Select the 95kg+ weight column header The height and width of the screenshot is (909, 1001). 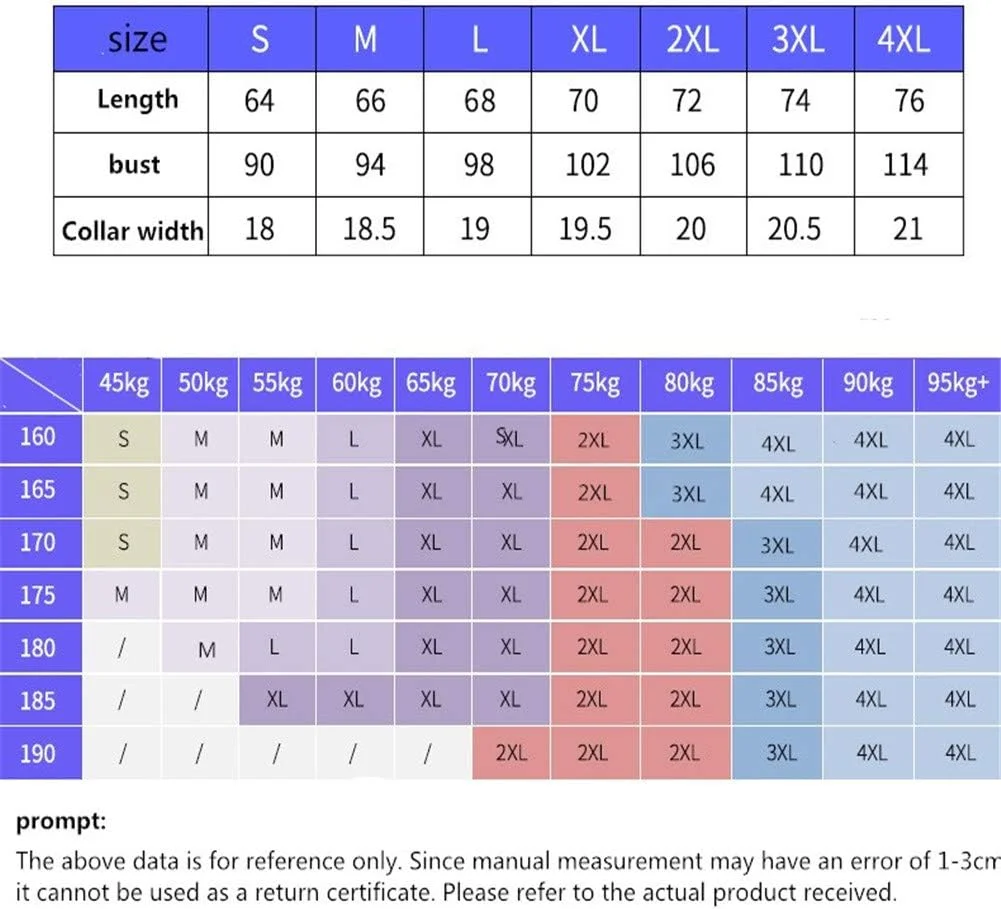click(x=958, y=384)
